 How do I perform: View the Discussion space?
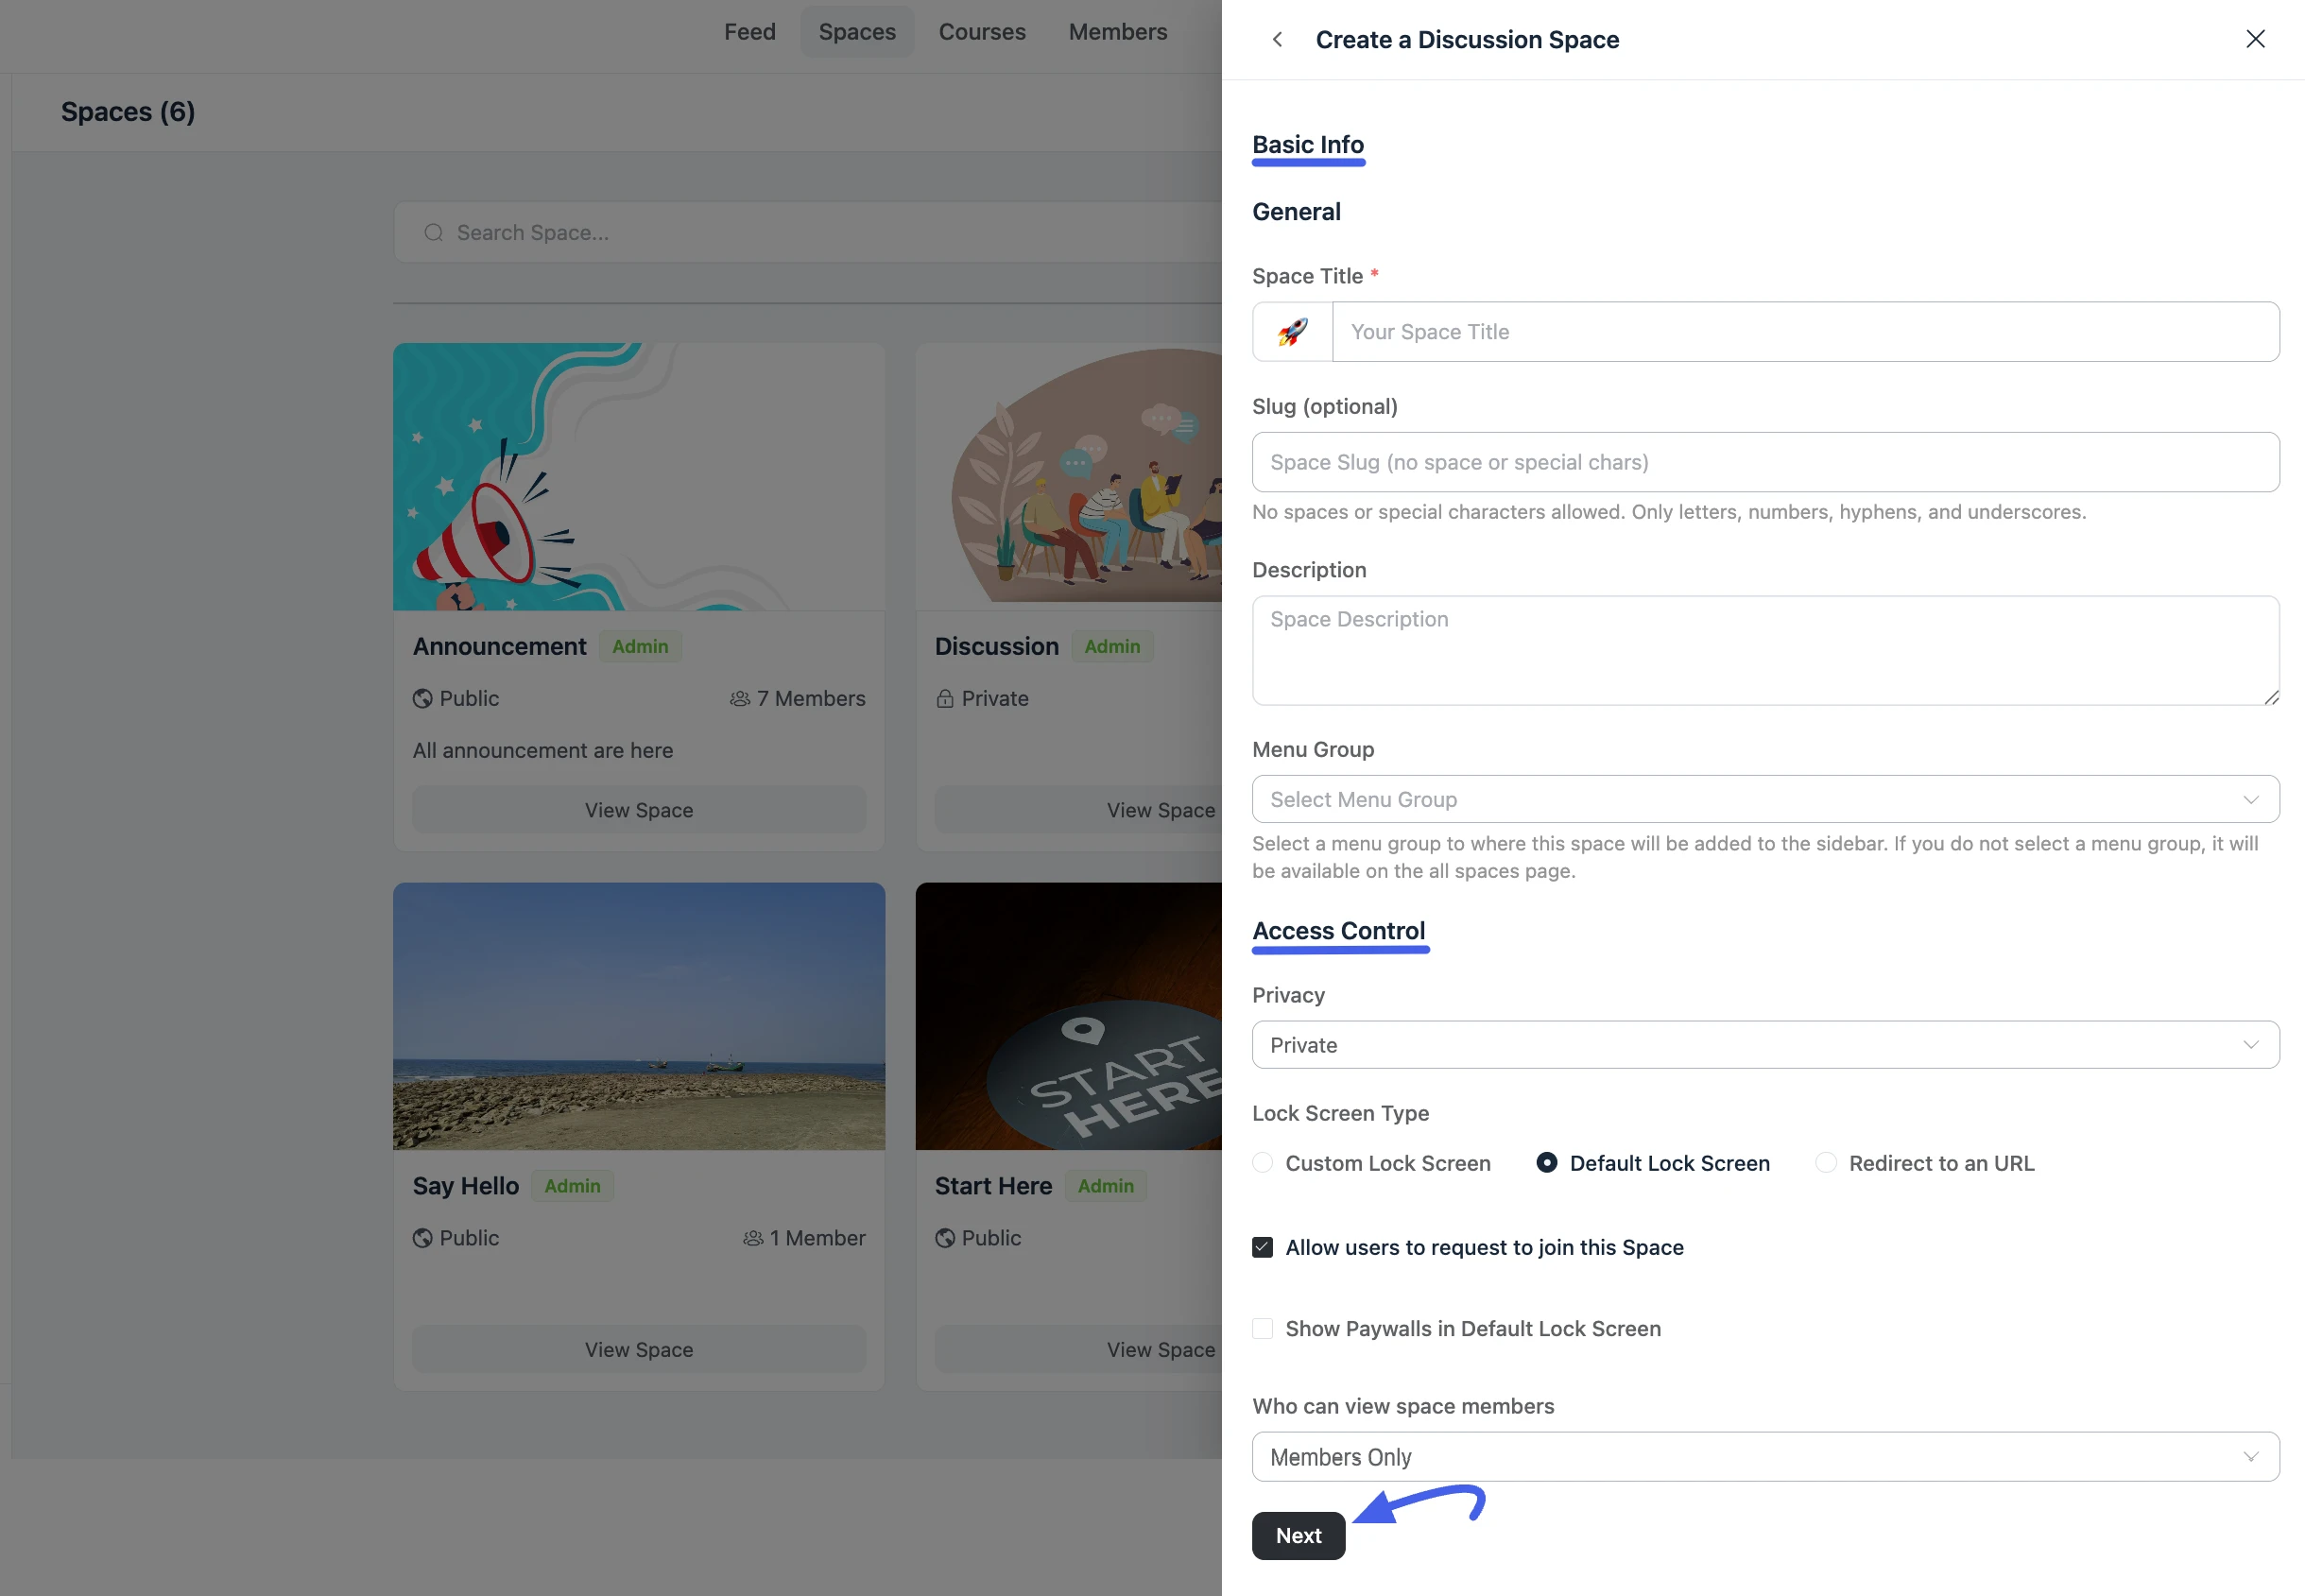[x=1078, y=810]
